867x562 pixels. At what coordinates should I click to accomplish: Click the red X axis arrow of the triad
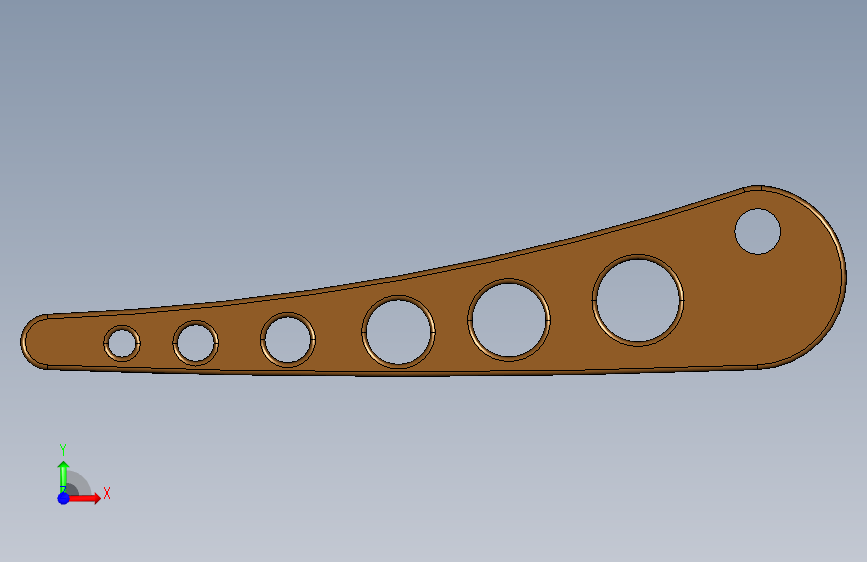[x=84, y=498]
